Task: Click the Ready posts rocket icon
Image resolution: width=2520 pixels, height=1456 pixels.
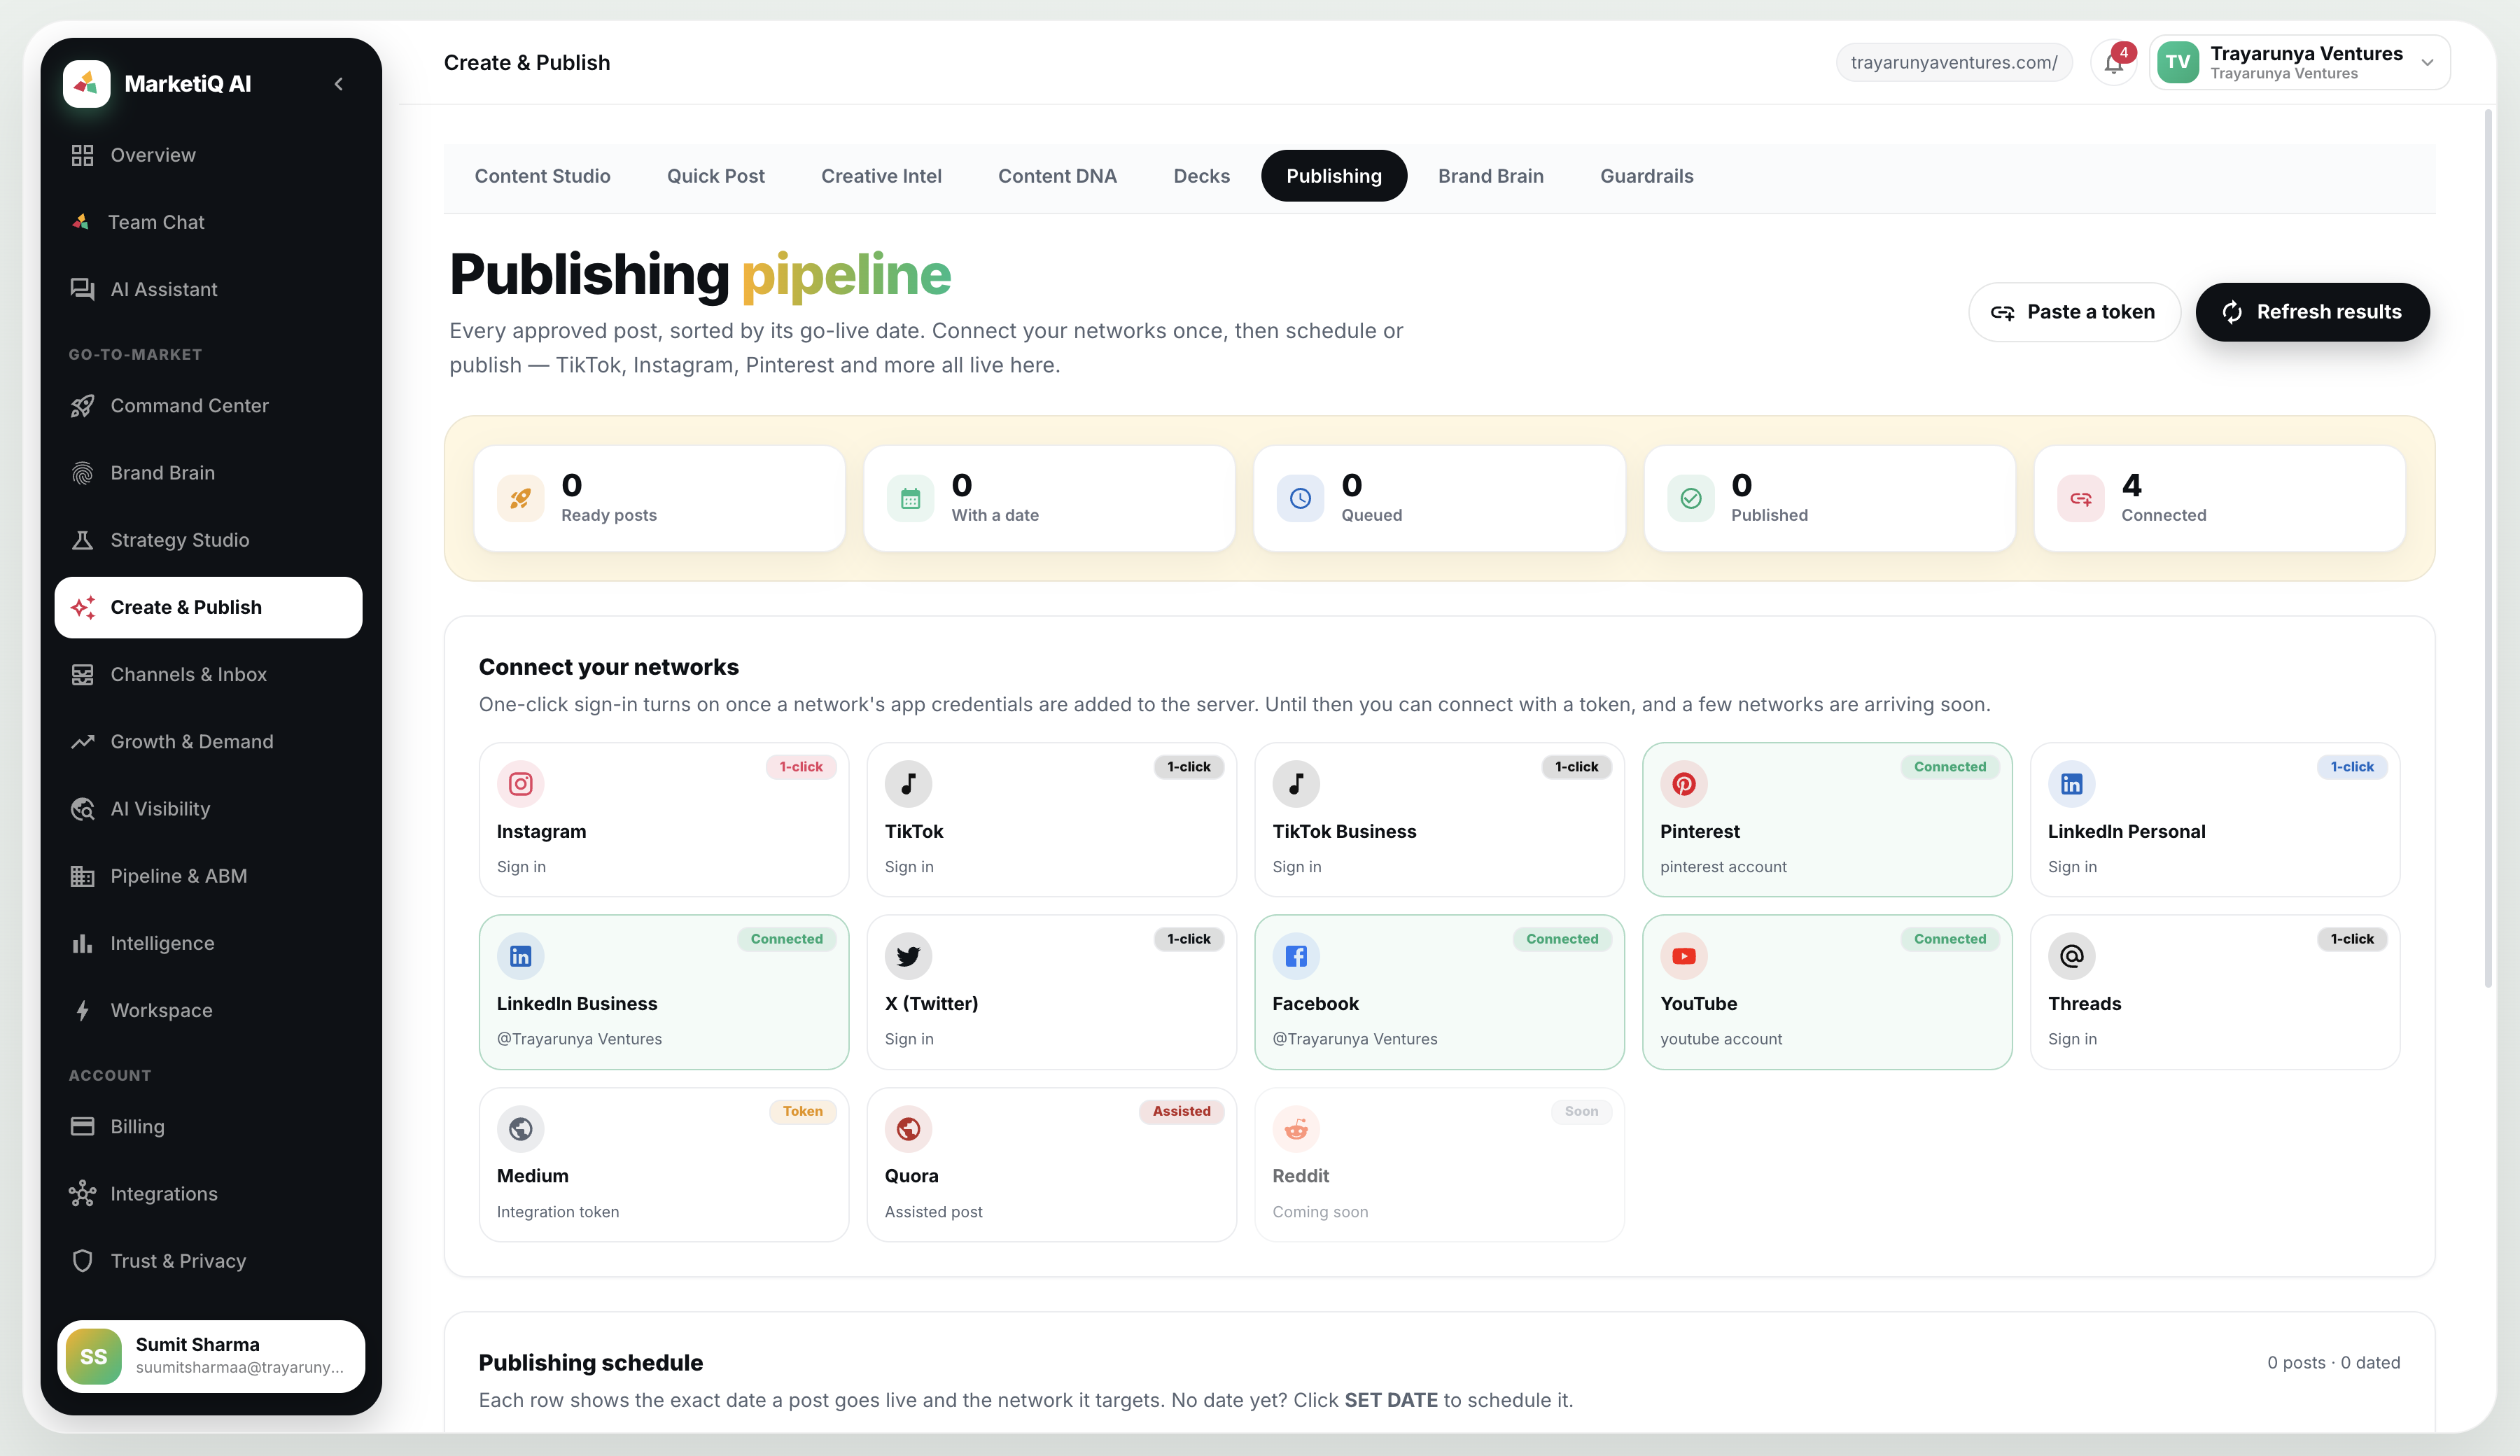Action: pos(521,498)
